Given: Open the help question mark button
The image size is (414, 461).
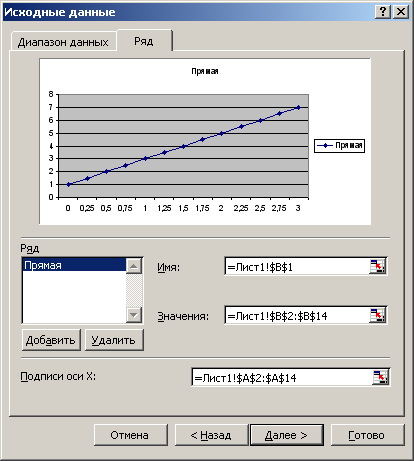Looking at the screenshot, I should click(383, 12).
